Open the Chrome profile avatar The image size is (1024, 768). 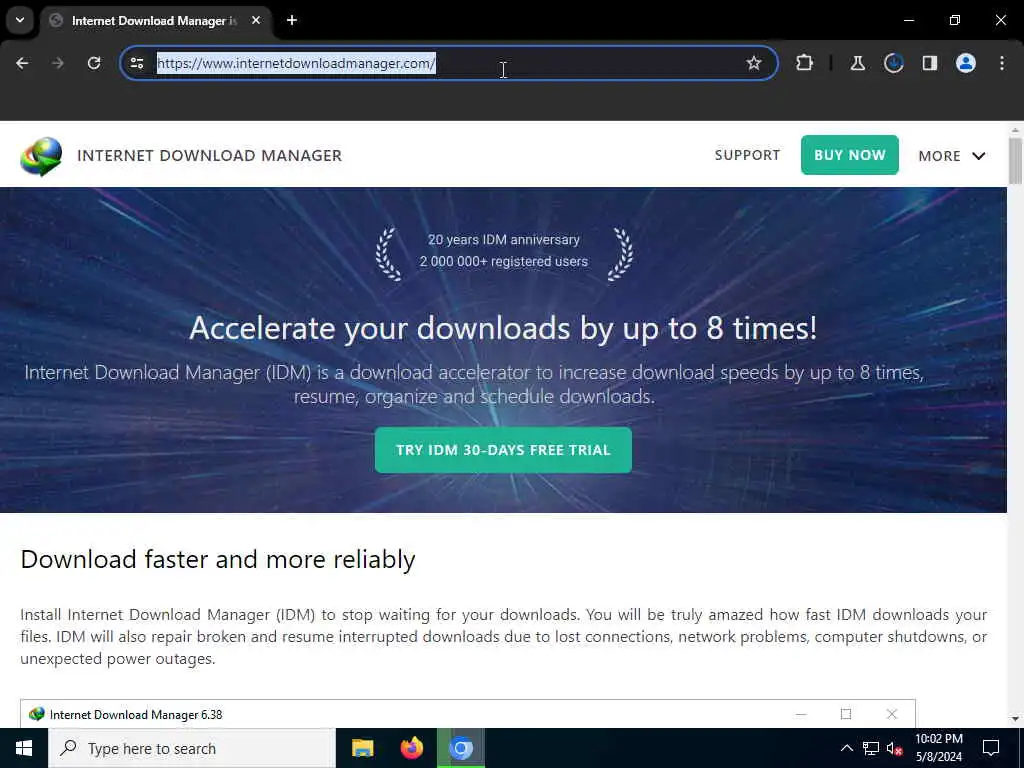(x=965, y=63)
